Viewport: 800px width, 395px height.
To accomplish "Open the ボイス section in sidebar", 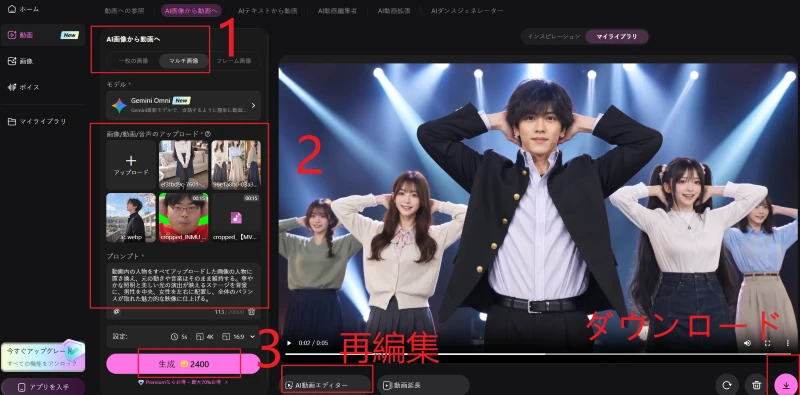I will (x=23, y=87).
